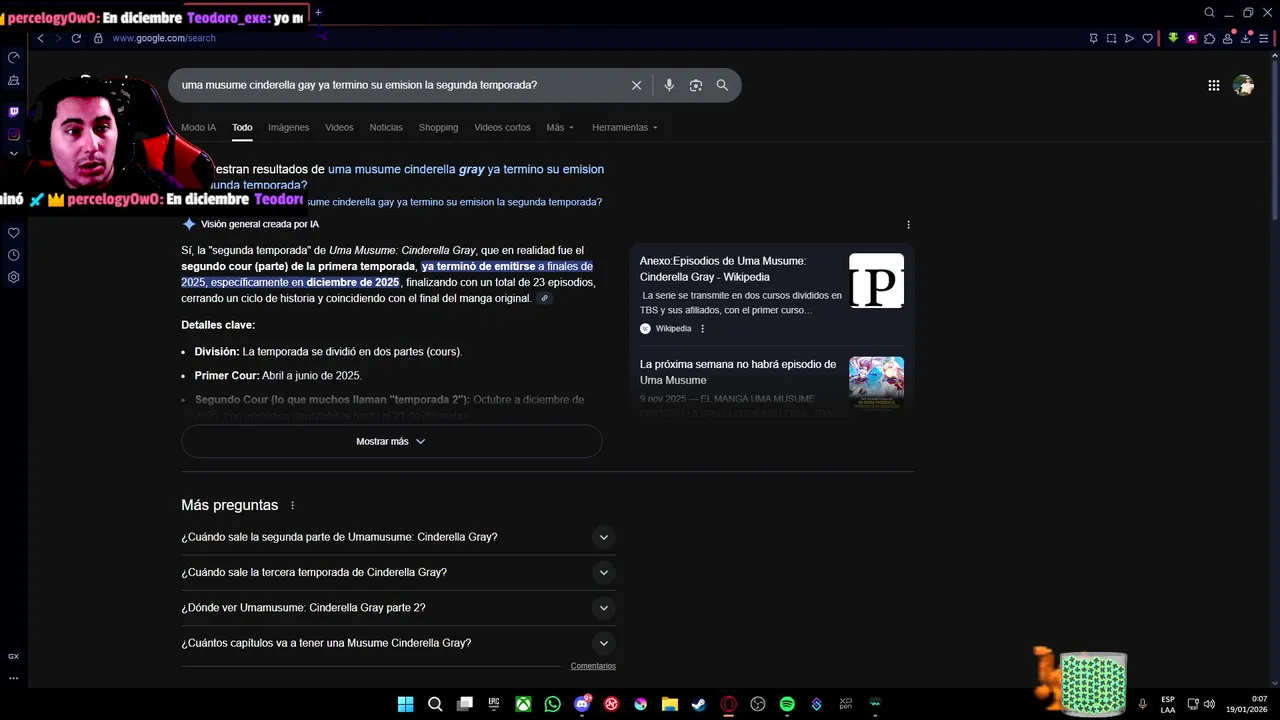
Task: Open Google apps grid
Action: (1213, 85)
